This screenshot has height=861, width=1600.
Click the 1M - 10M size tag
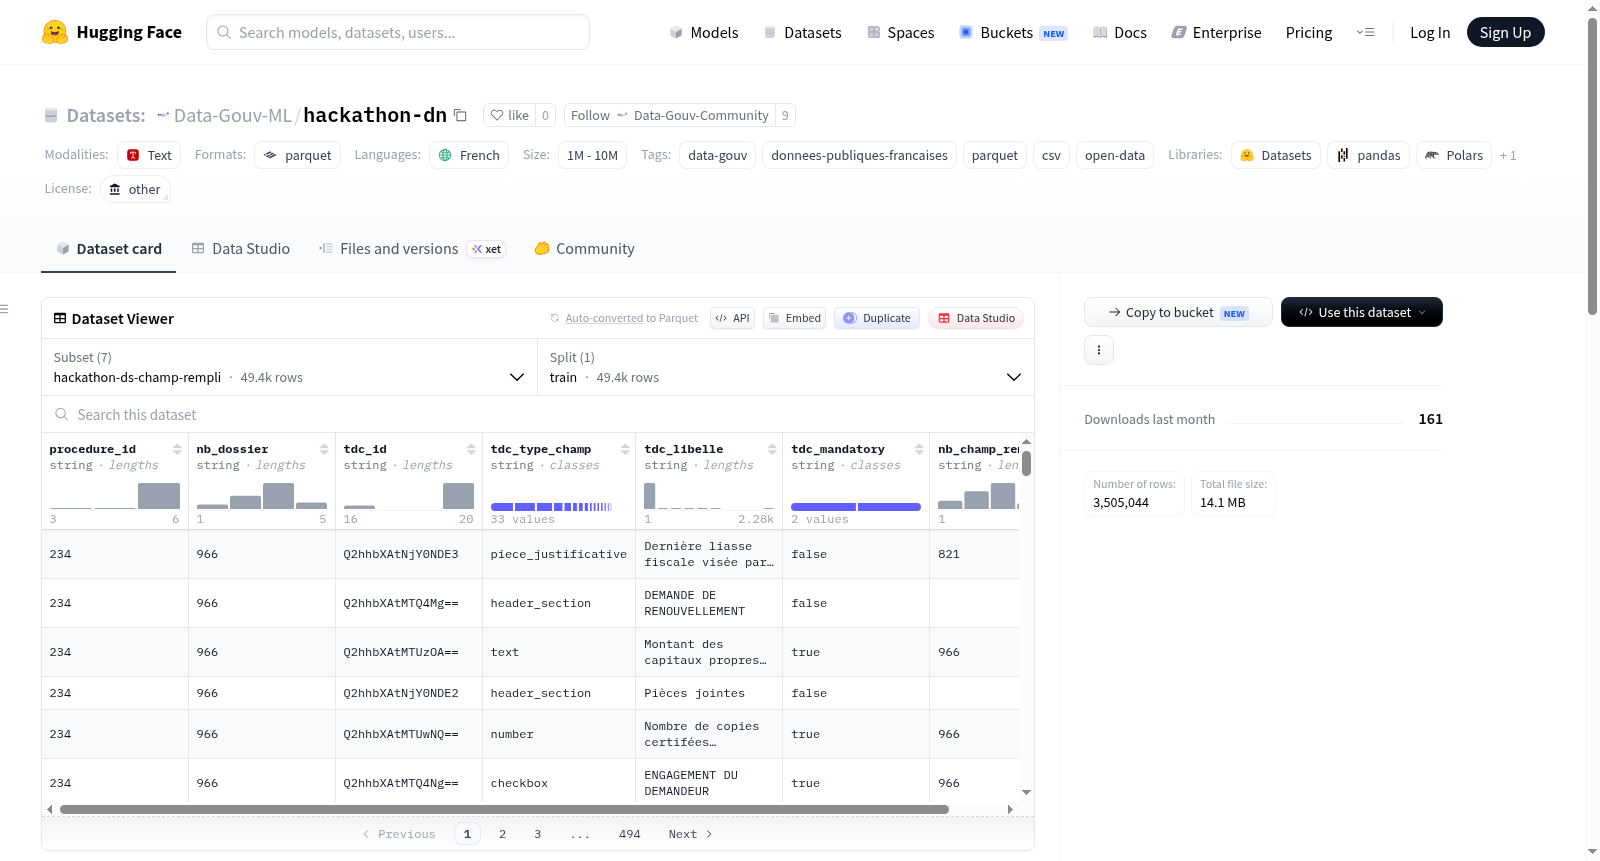coord(592,155)
